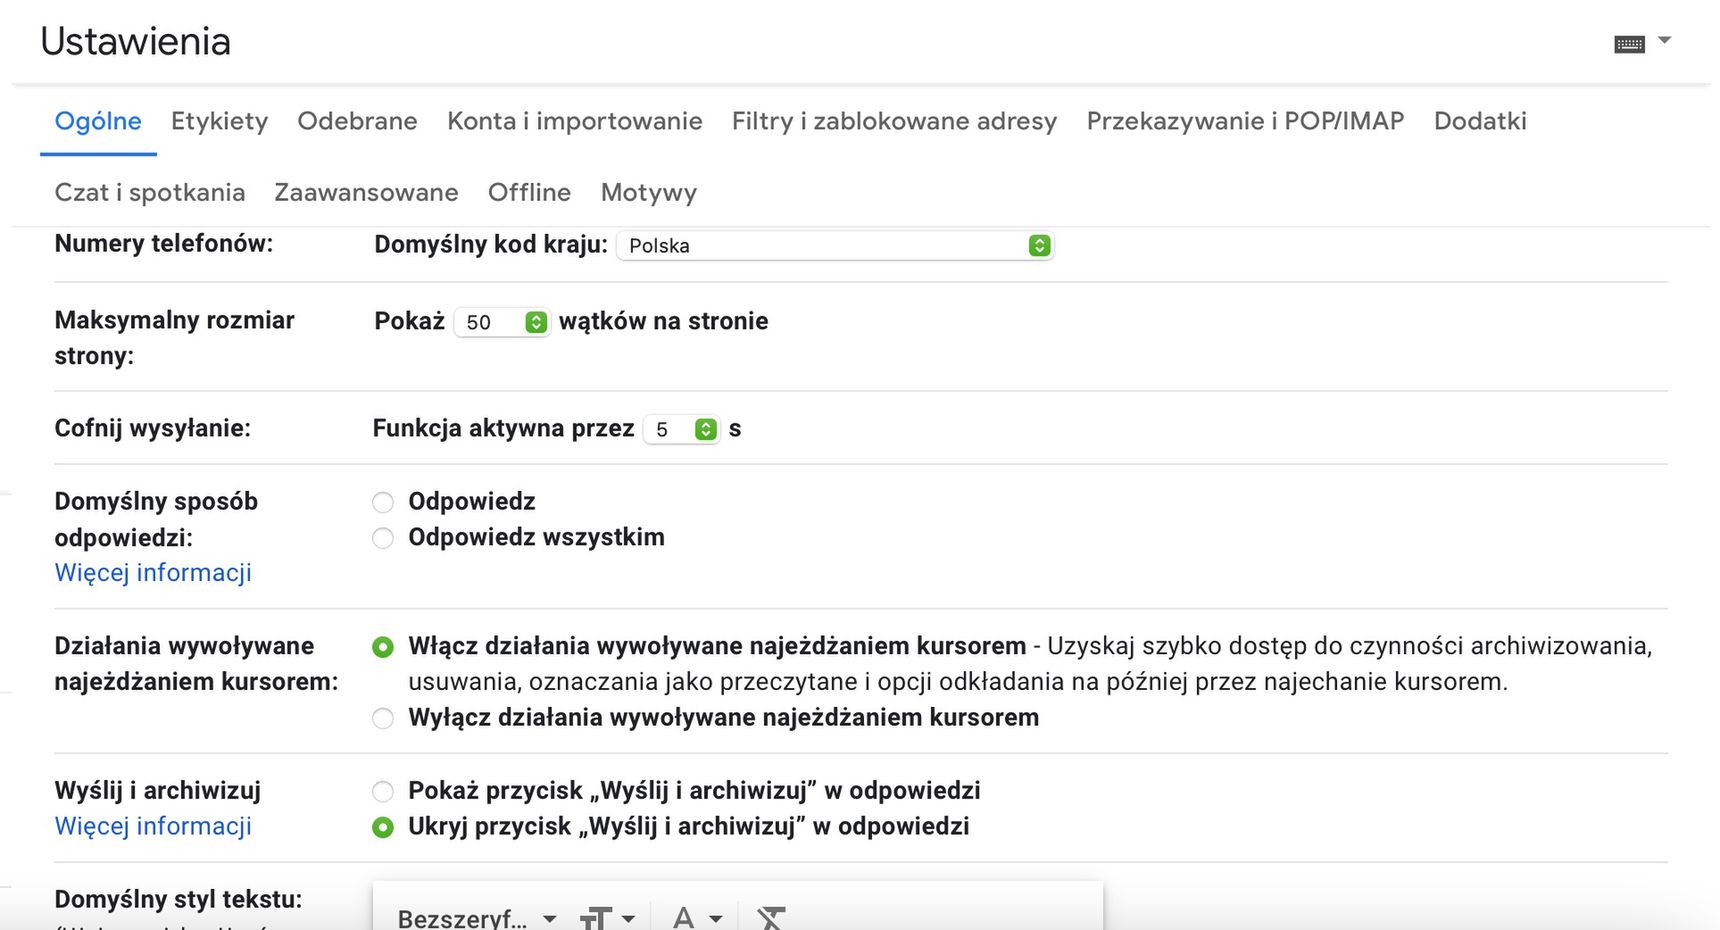This screenshot has width=1720, height=930.
Task: Select Odpowiedz wszystkim radio button
Action: pos(383,538)
